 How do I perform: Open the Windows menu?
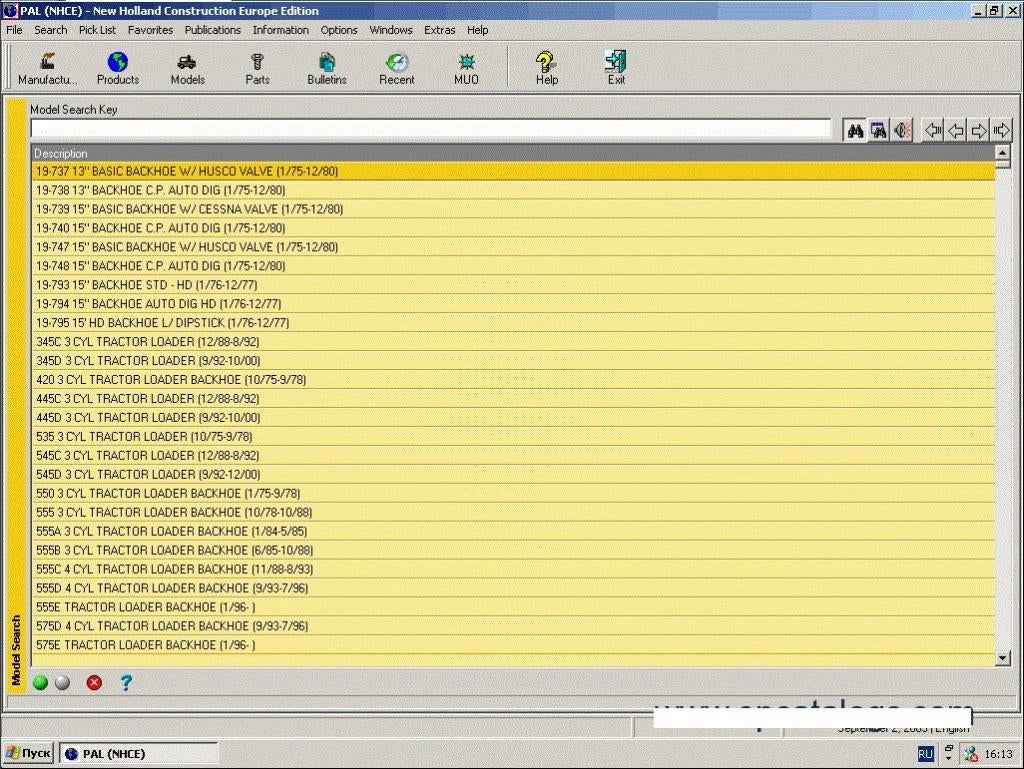[x=391, y=30]
